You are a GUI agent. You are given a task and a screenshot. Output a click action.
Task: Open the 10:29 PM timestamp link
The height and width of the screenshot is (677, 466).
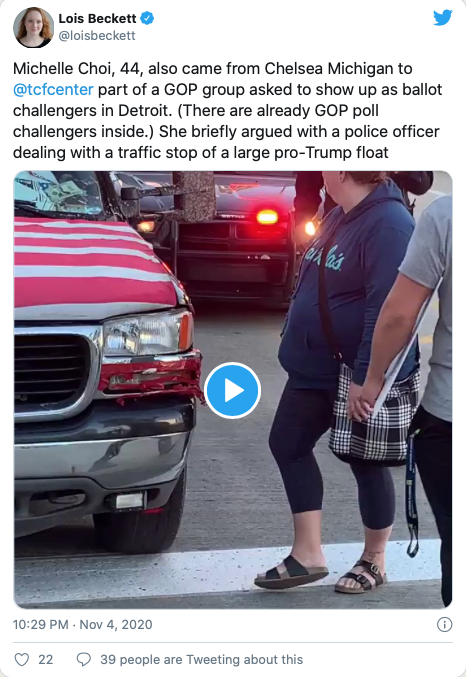41,624
